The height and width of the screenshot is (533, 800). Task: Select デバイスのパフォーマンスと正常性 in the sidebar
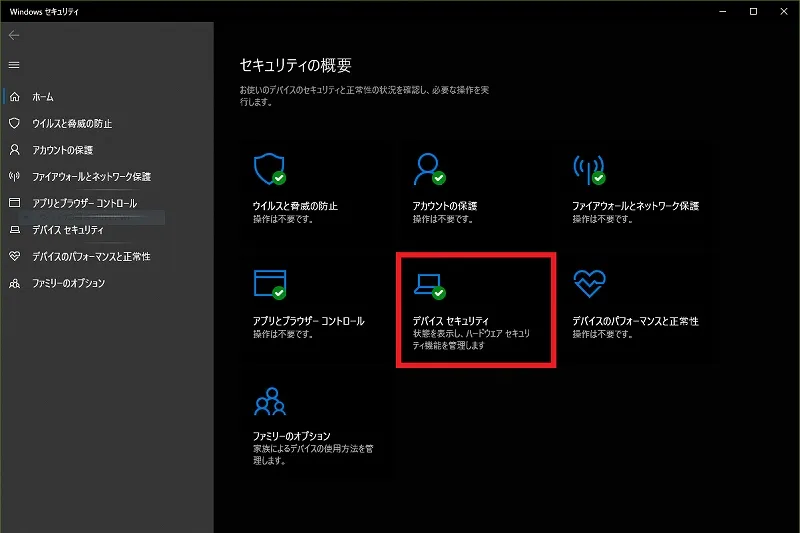pyautogui.click(x=91, y=257)
